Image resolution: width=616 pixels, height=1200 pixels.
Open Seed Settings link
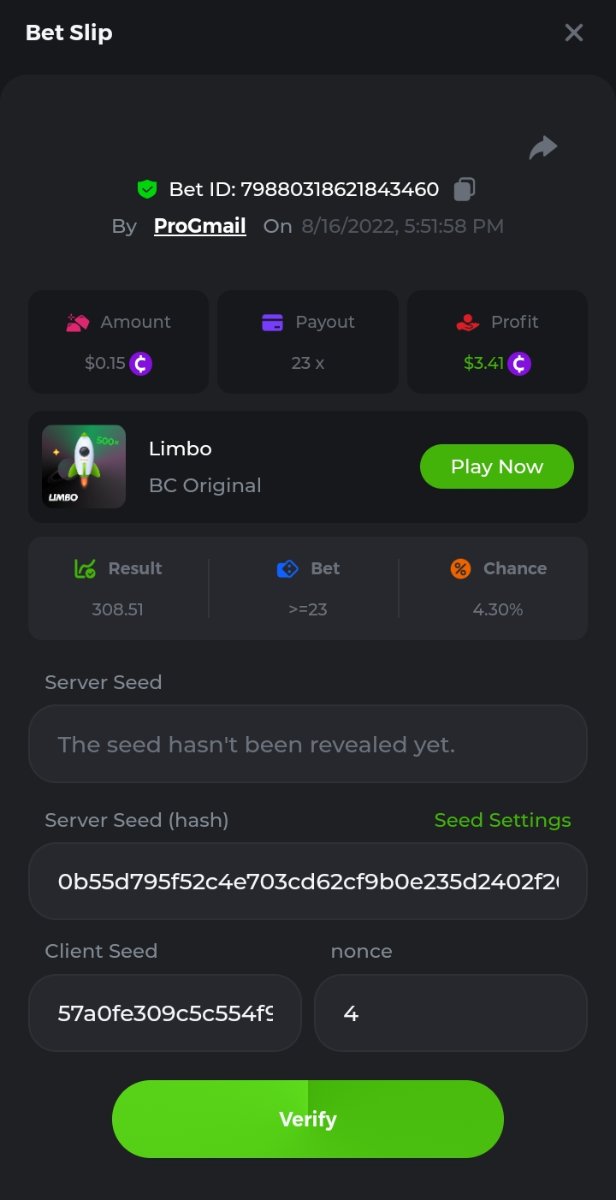point(502,820)
